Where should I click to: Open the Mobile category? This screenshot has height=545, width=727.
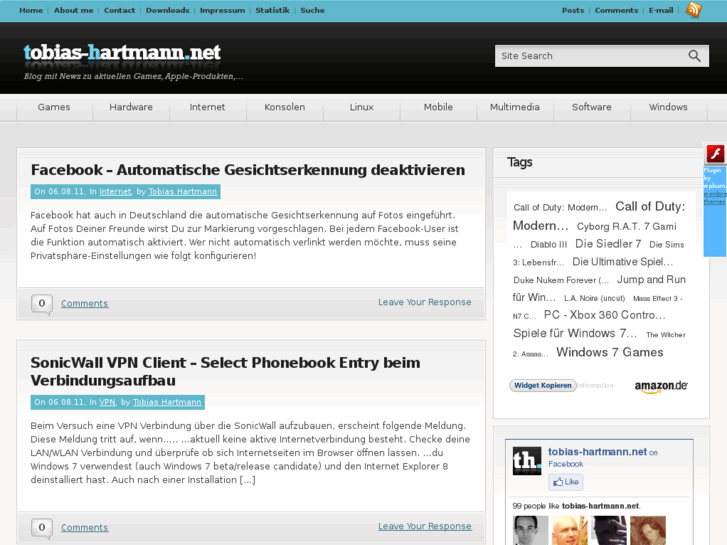point(438,107)
